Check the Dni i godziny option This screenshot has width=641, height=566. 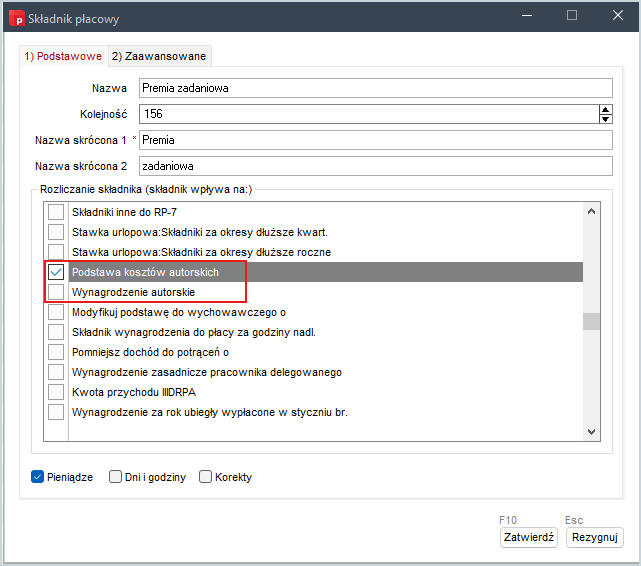pos(116,477)
